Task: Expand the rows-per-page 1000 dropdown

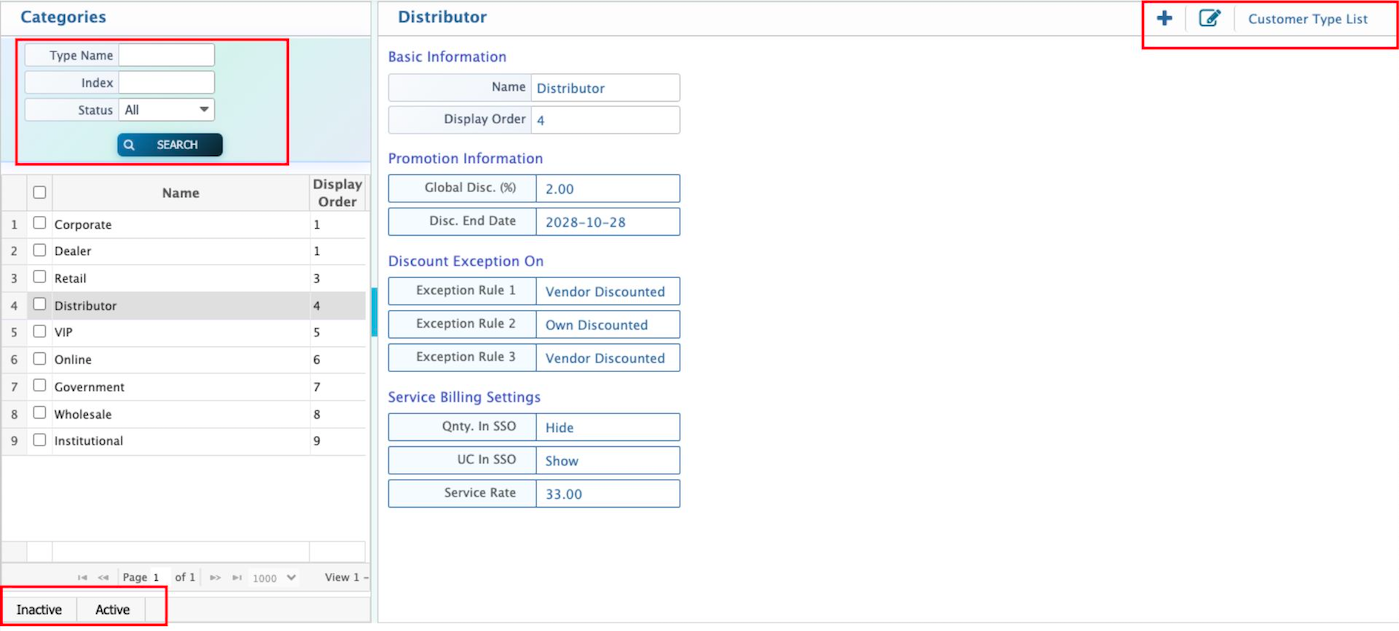Action: (274, 578)
